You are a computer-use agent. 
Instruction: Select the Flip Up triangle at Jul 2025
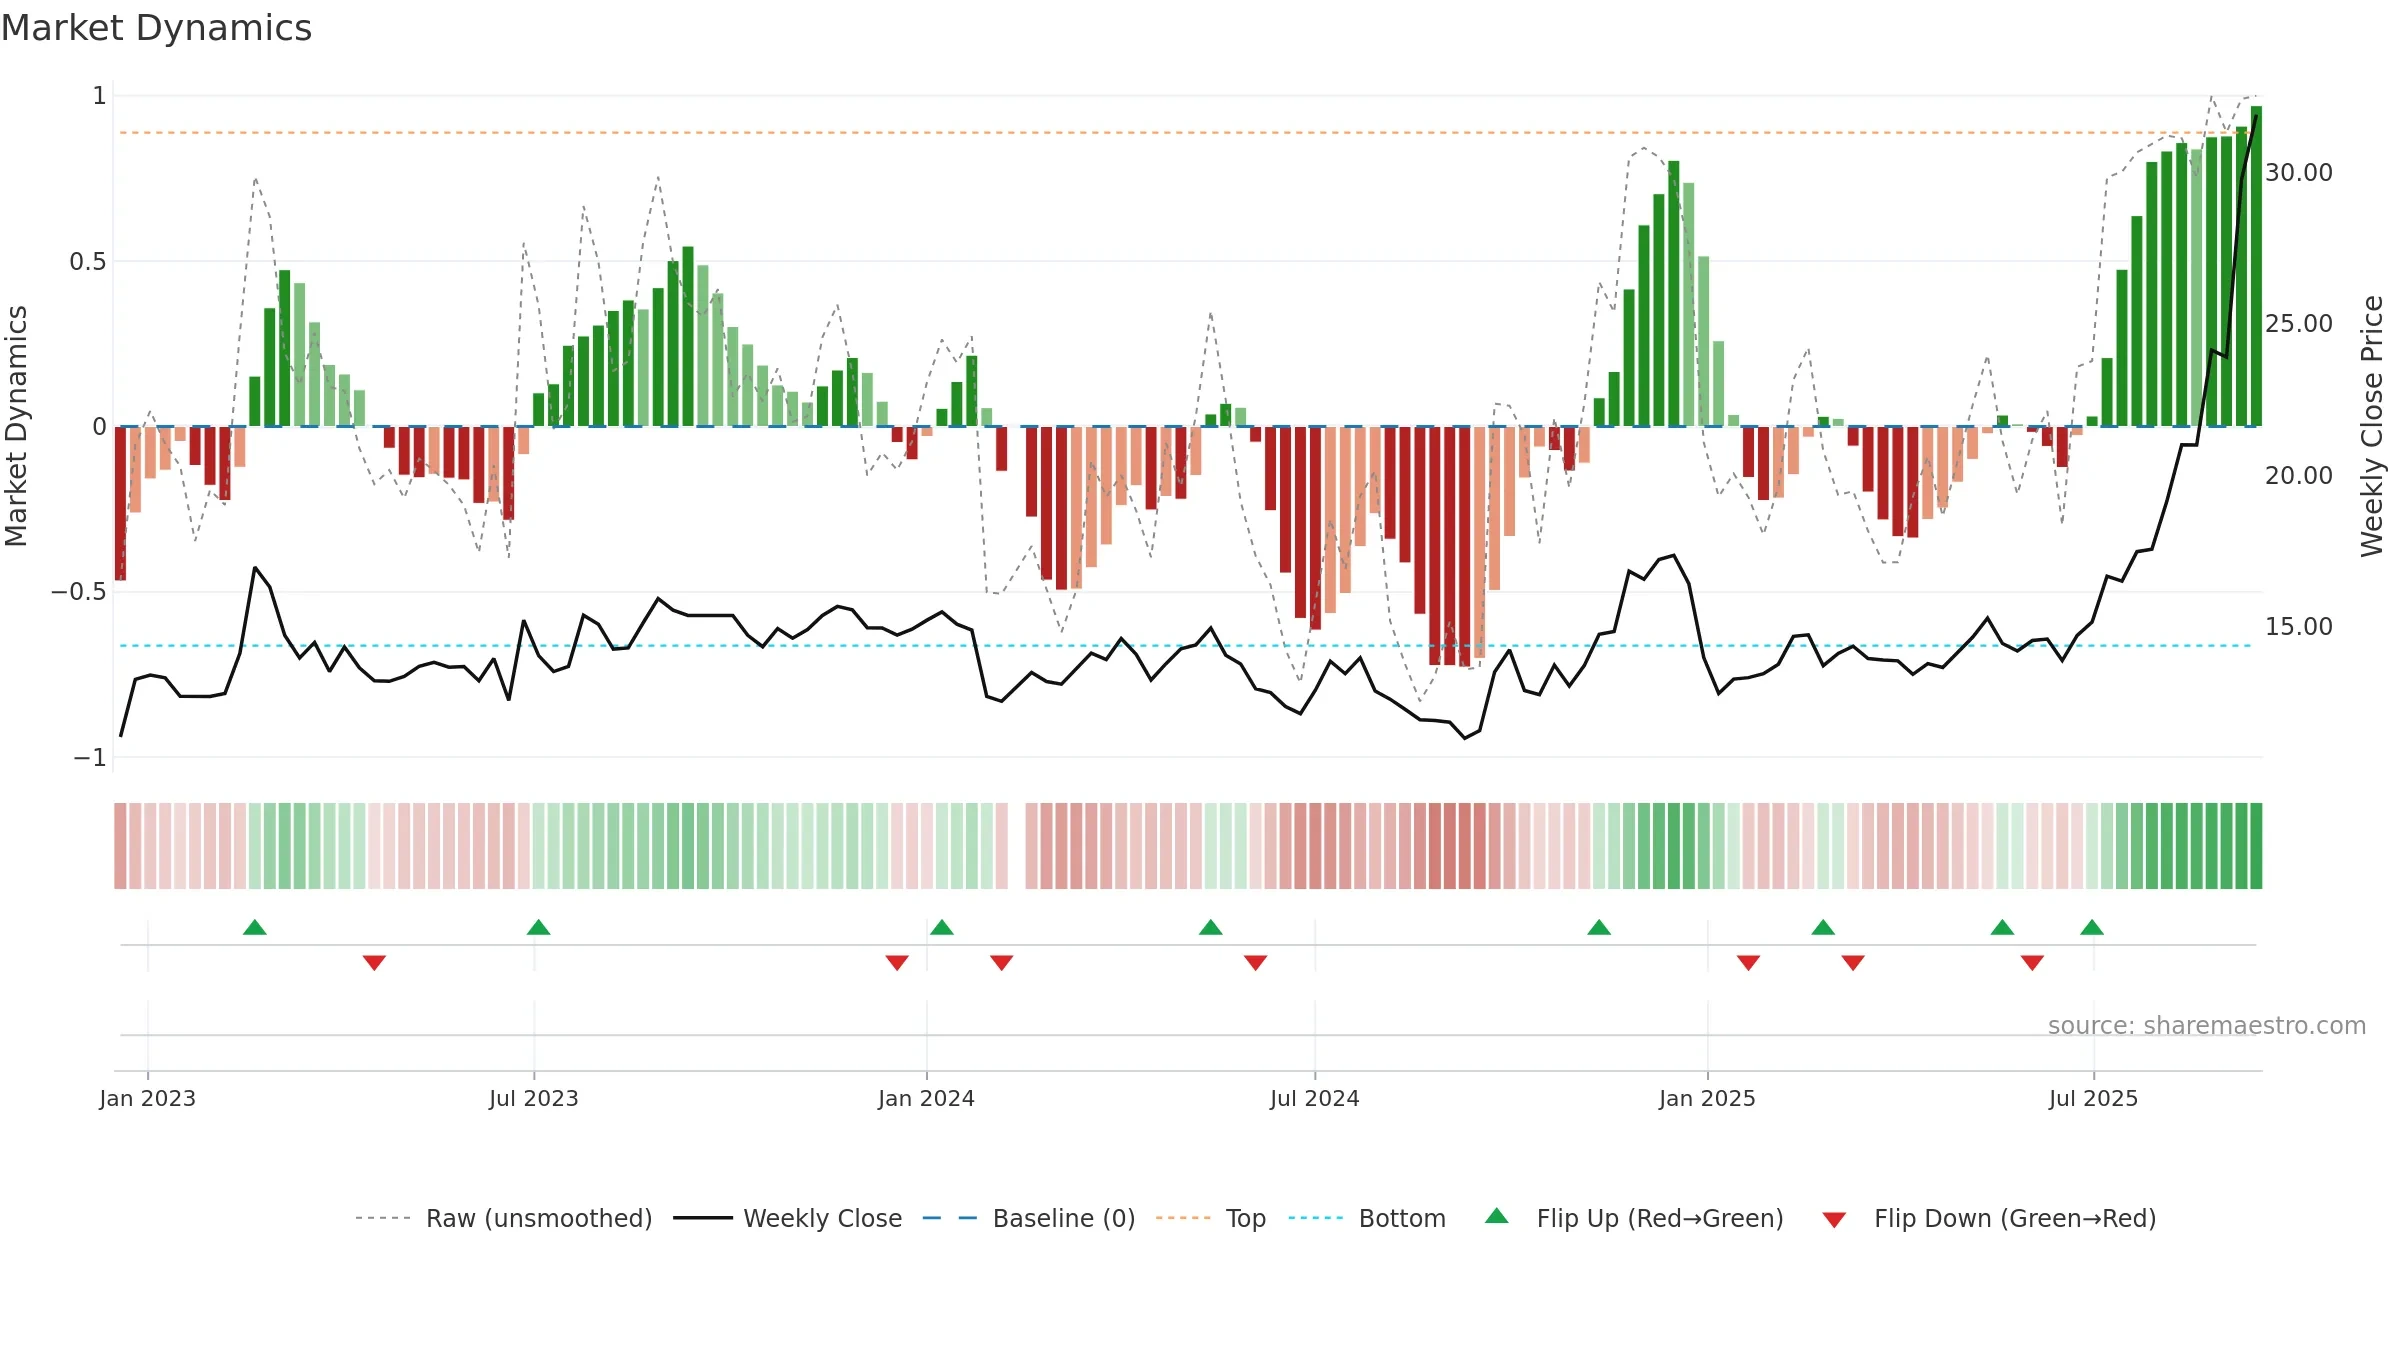(x=2092, y=927)
